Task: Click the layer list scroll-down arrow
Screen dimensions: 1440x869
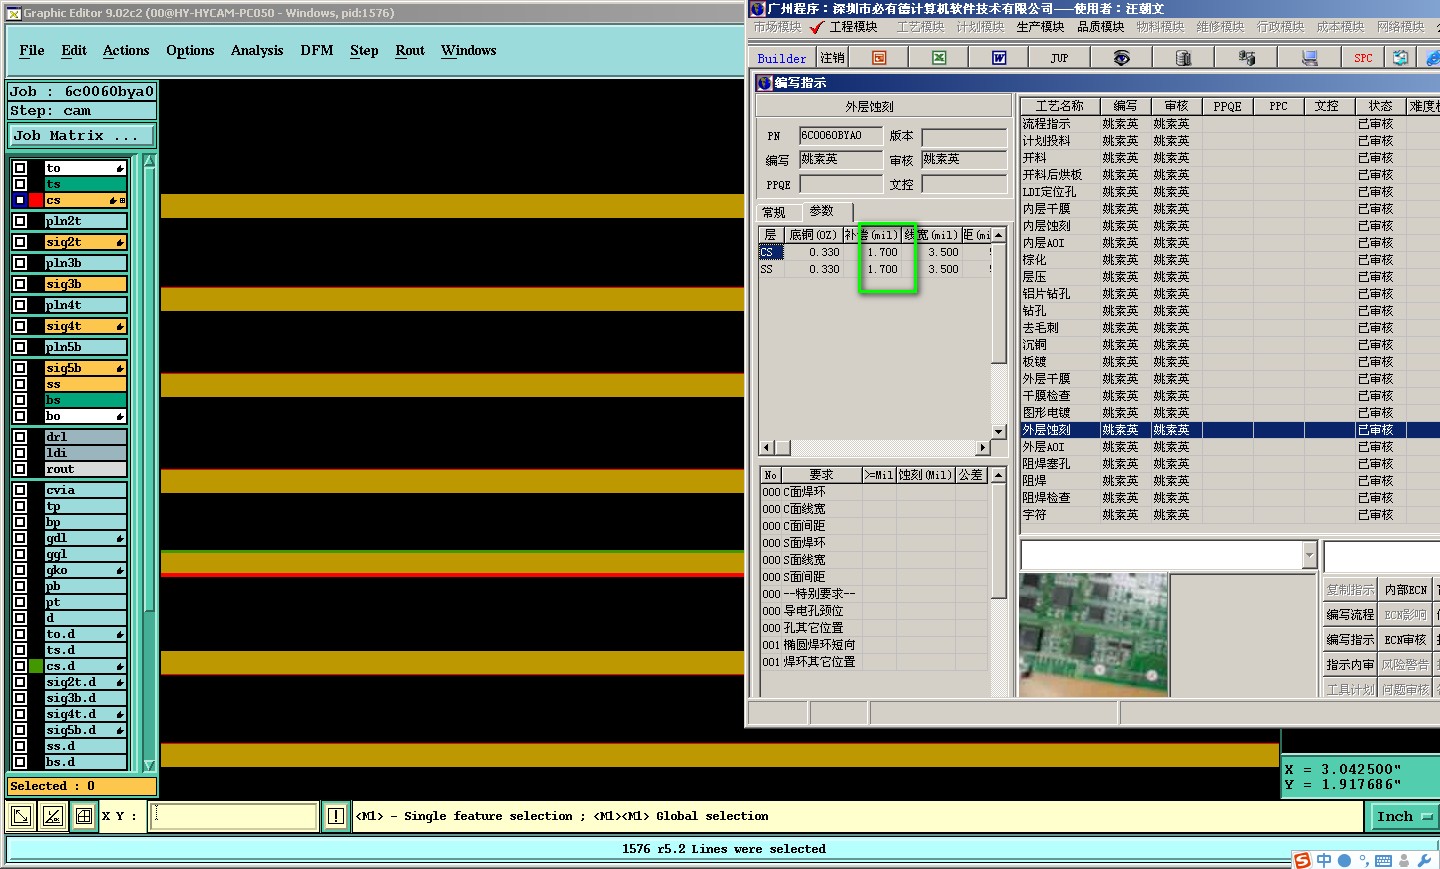Action: coord(150,765)
